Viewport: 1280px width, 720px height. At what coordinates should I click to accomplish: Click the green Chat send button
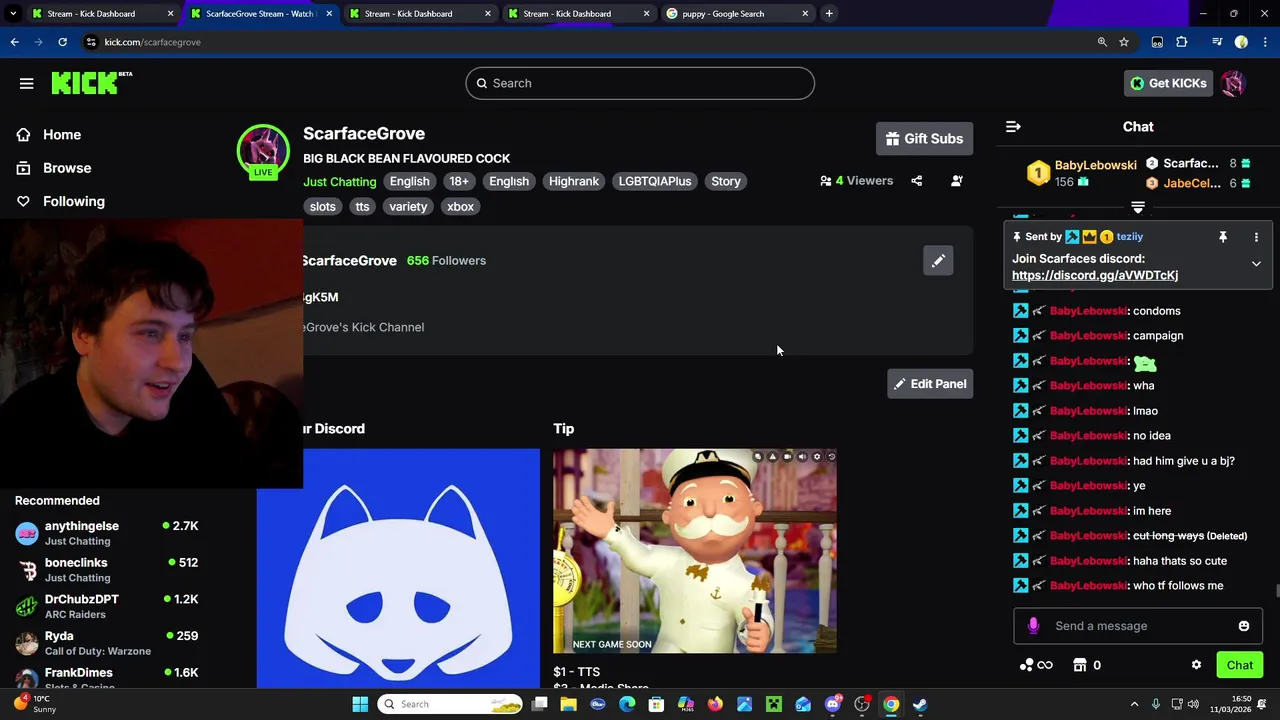coord(1240,665)
